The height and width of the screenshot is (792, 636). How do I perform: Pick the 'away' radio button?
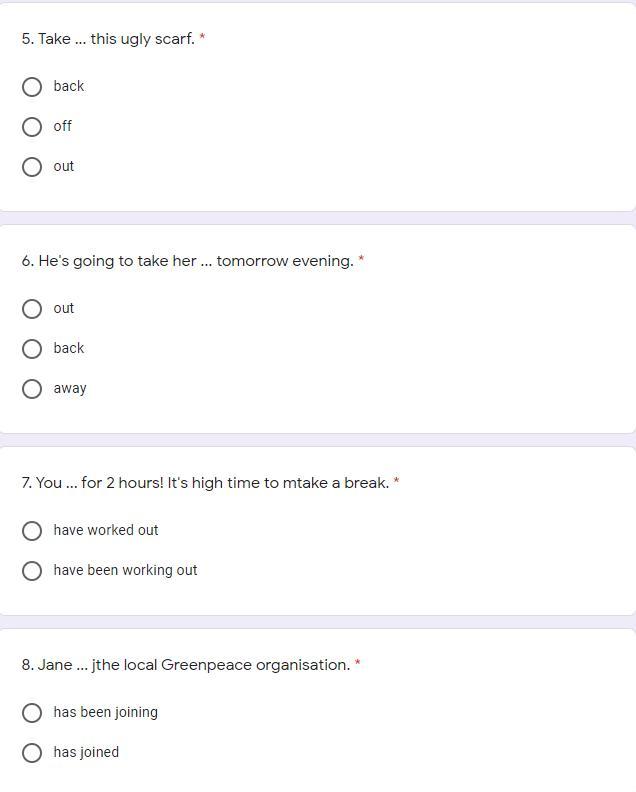(x=32, y=389)
